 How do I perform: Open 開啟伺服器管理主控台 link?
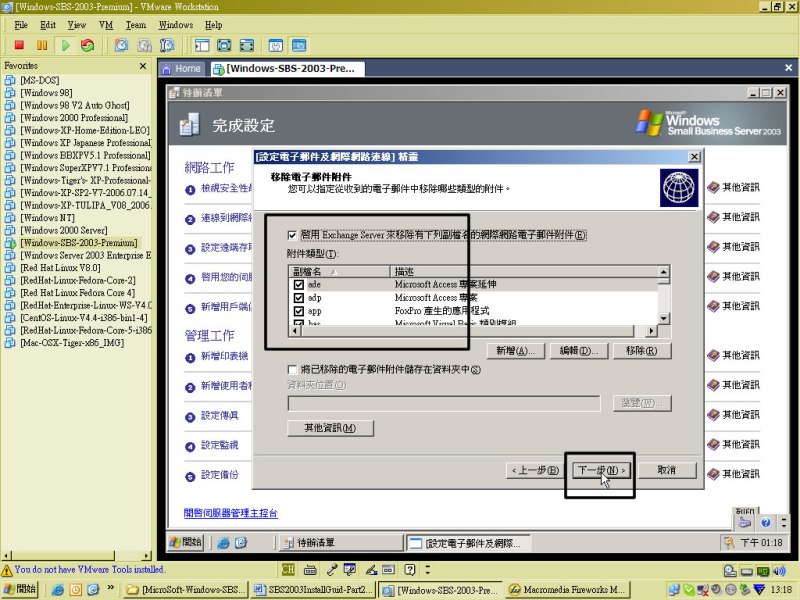(x=231, y=513)
